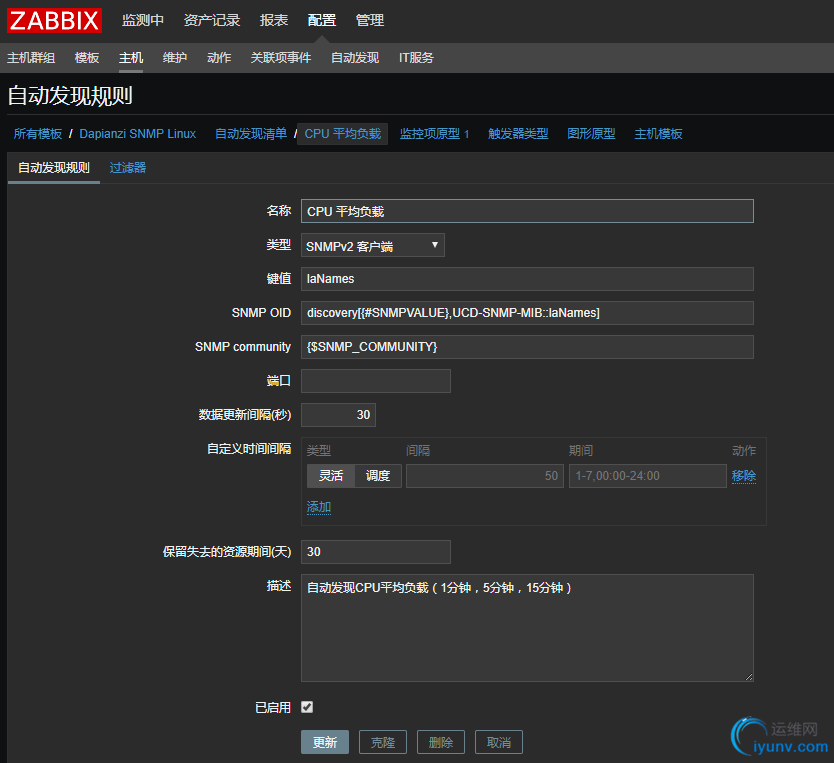Open the 资产记录 top menu
Viewport: 834px width, 763px height.
tap(212, 20)
